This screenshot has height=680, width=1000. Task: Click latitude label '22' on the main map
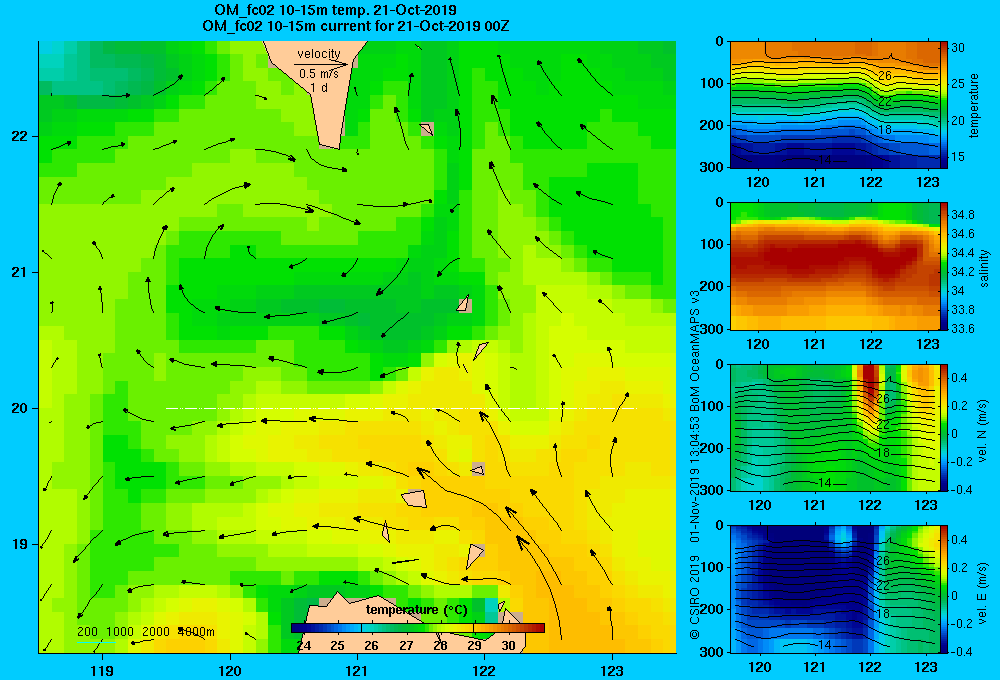click(20, 137)
